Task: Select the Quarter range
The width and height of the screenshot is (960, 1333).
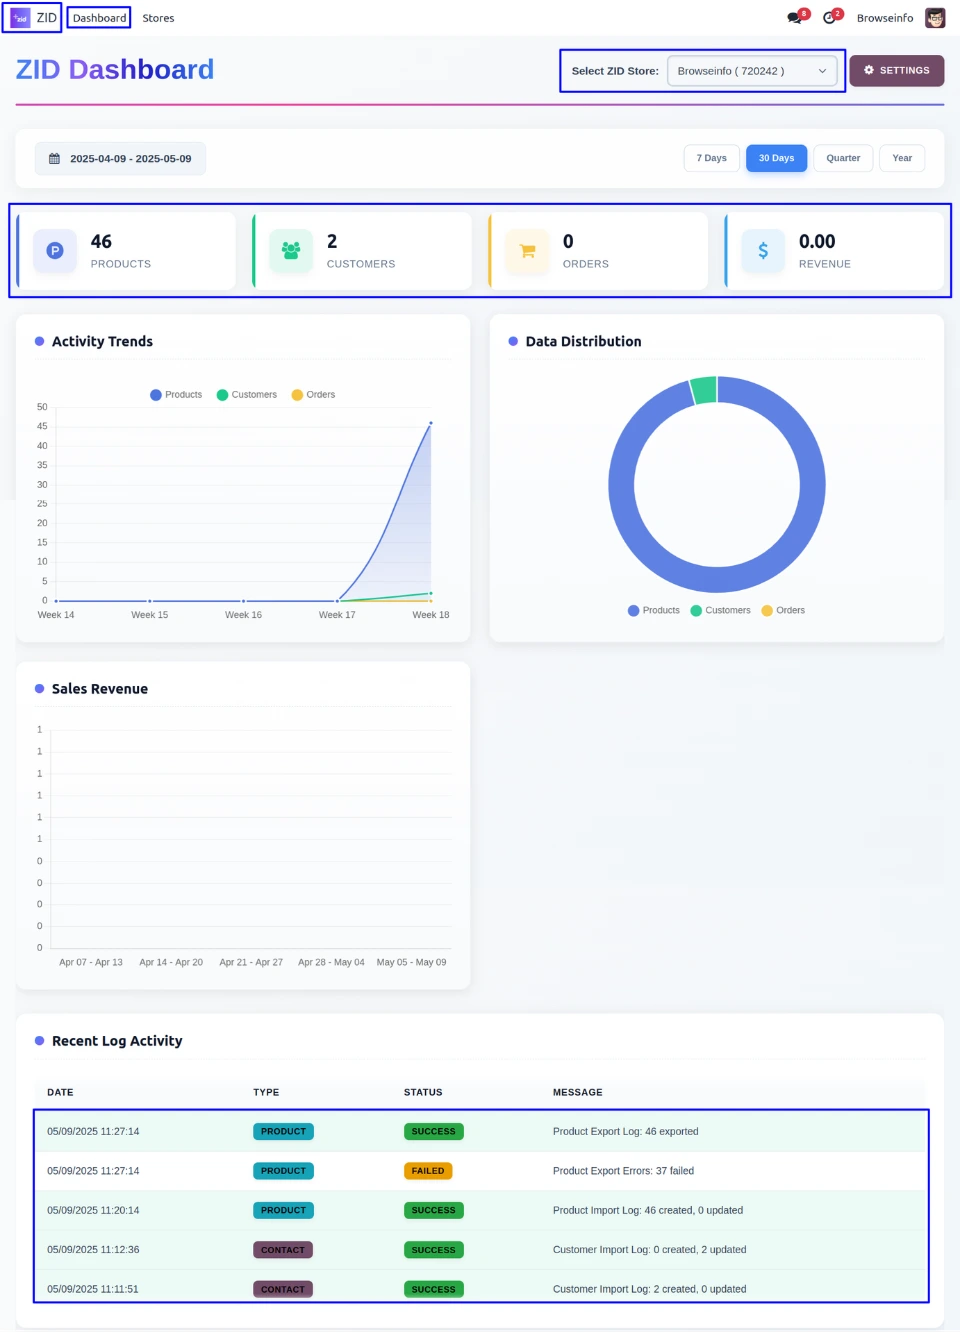Action: [x=843, y=158]
